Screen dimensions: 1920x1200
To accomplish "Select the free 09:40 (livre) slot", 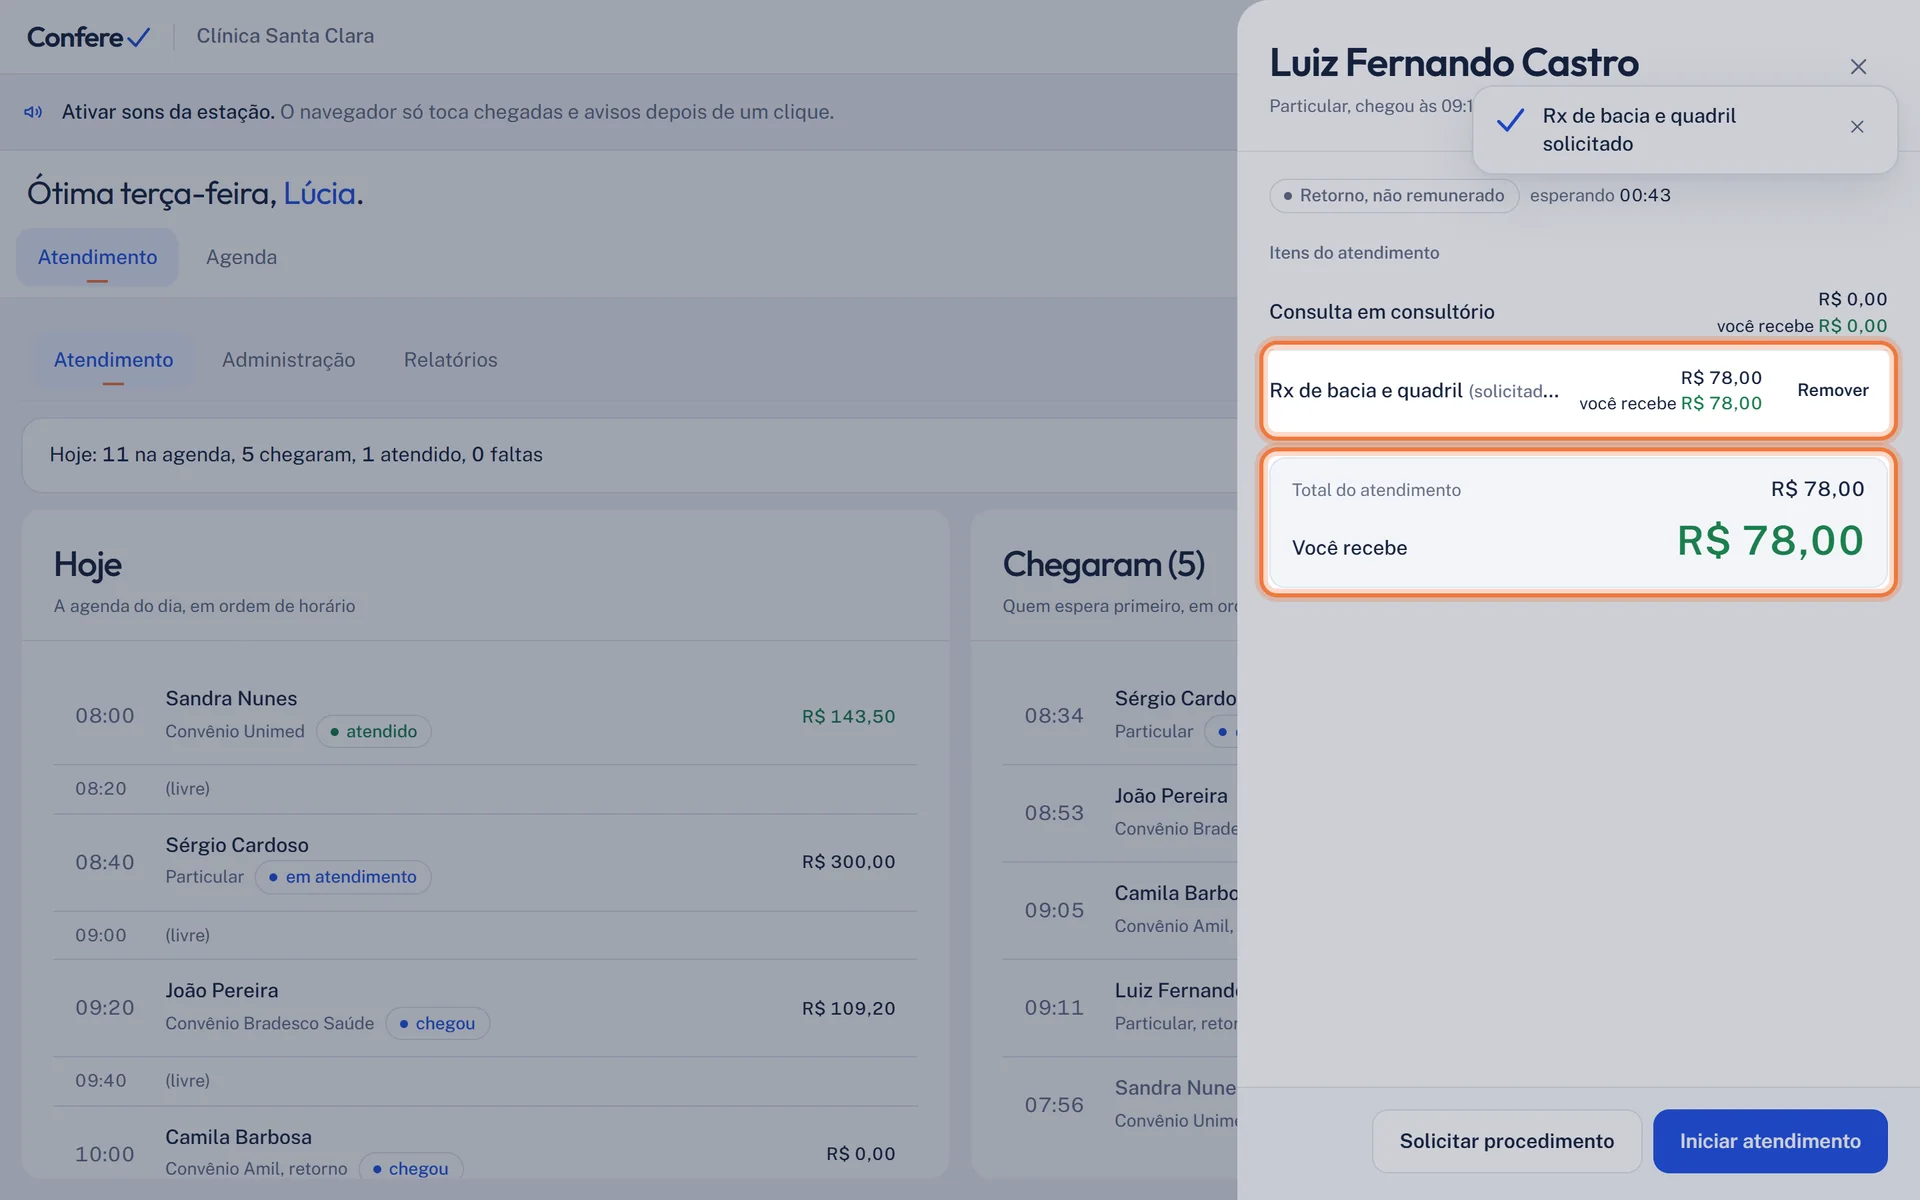I will [x=485, y=1081].
